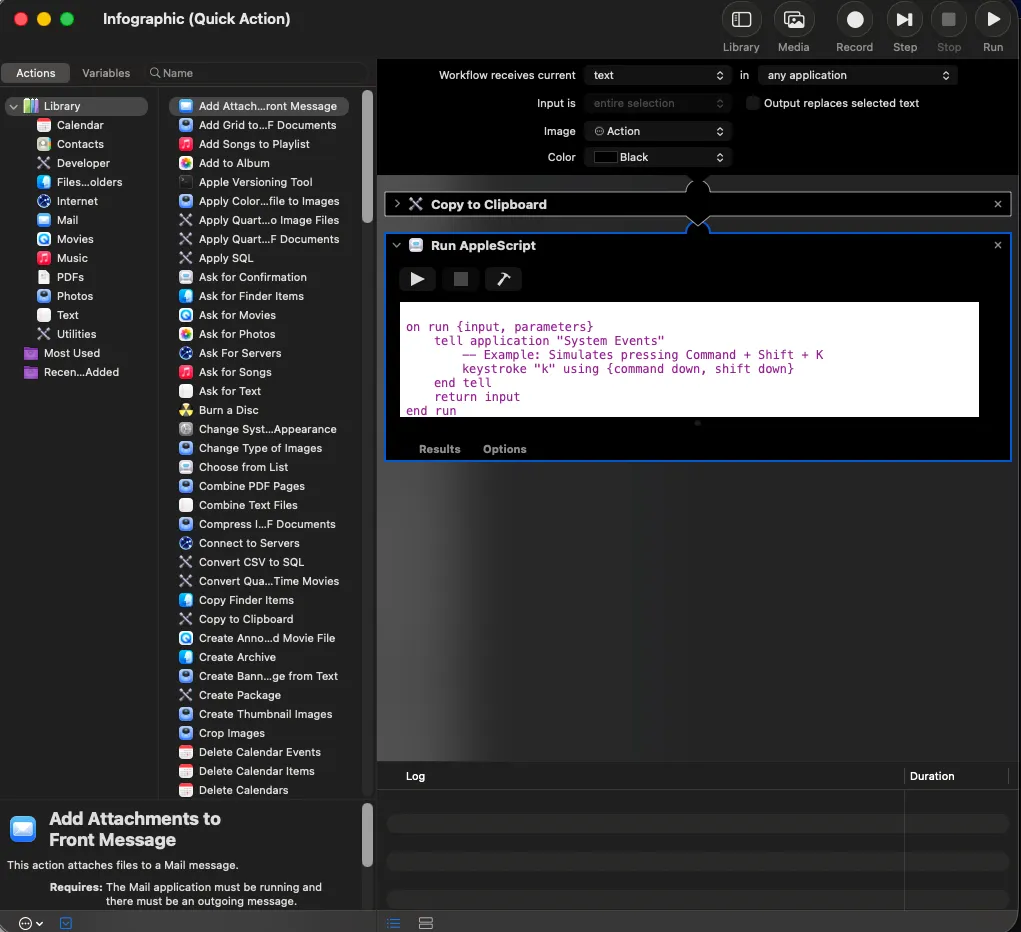This screenshot has width=1021, height=932.
Task: Toggle the description pane icon
Action: pos(66,923)
